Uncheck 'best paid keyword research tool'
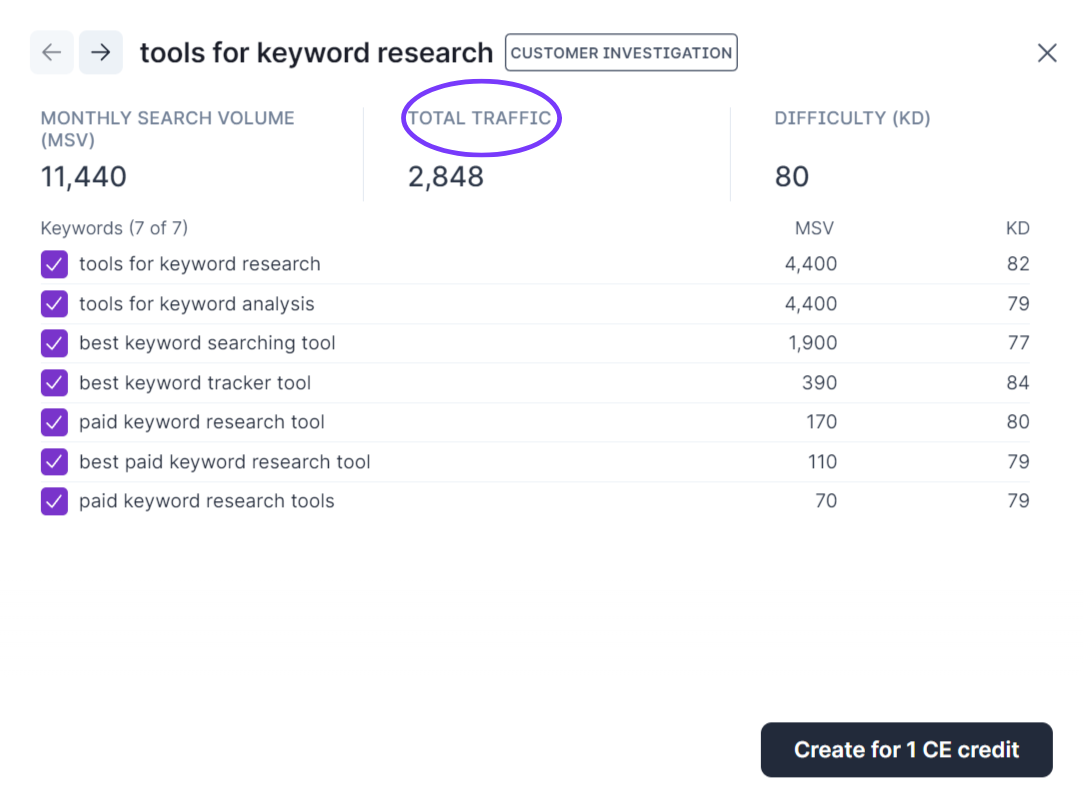Screen dimensions: 1090x786 [x=54, y=462]
